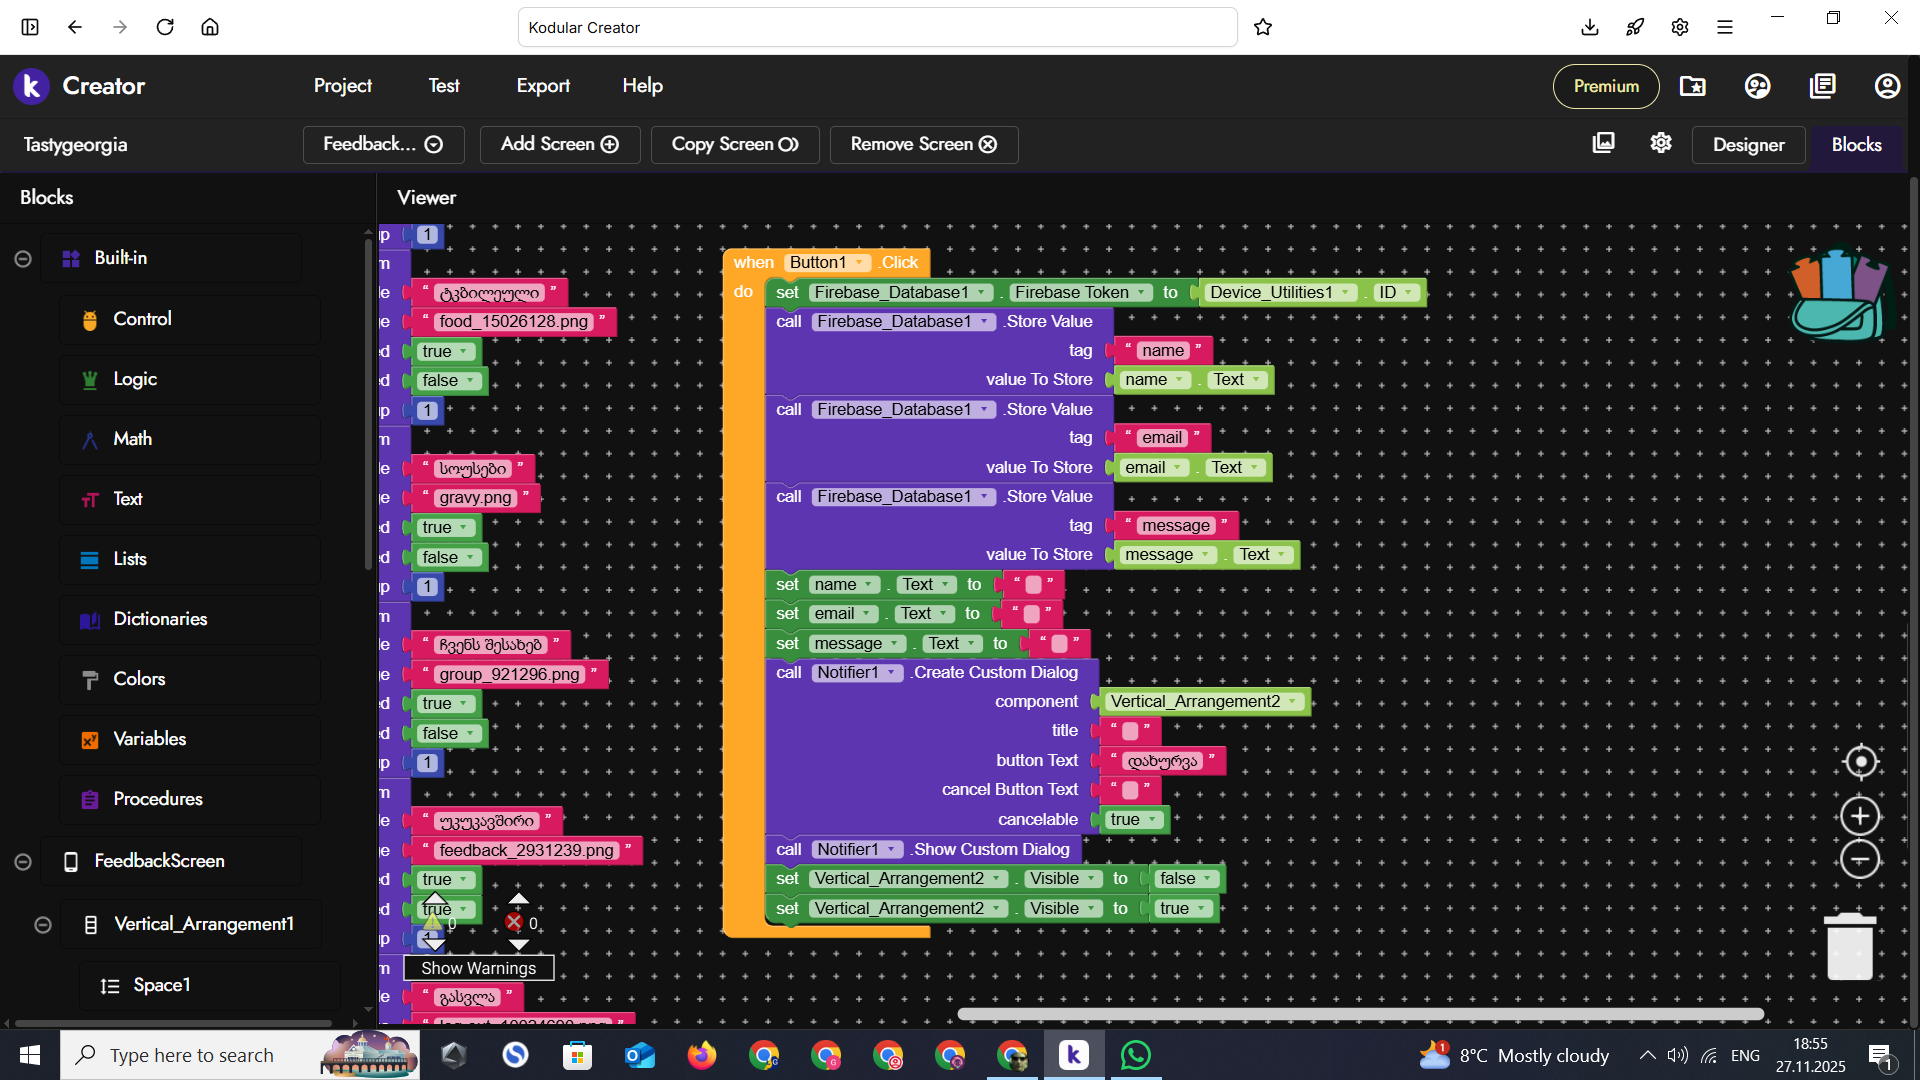Viewport: 1920px width, 1080px height.
Task: Click the trash can icon
Action: click(1849, 946)
